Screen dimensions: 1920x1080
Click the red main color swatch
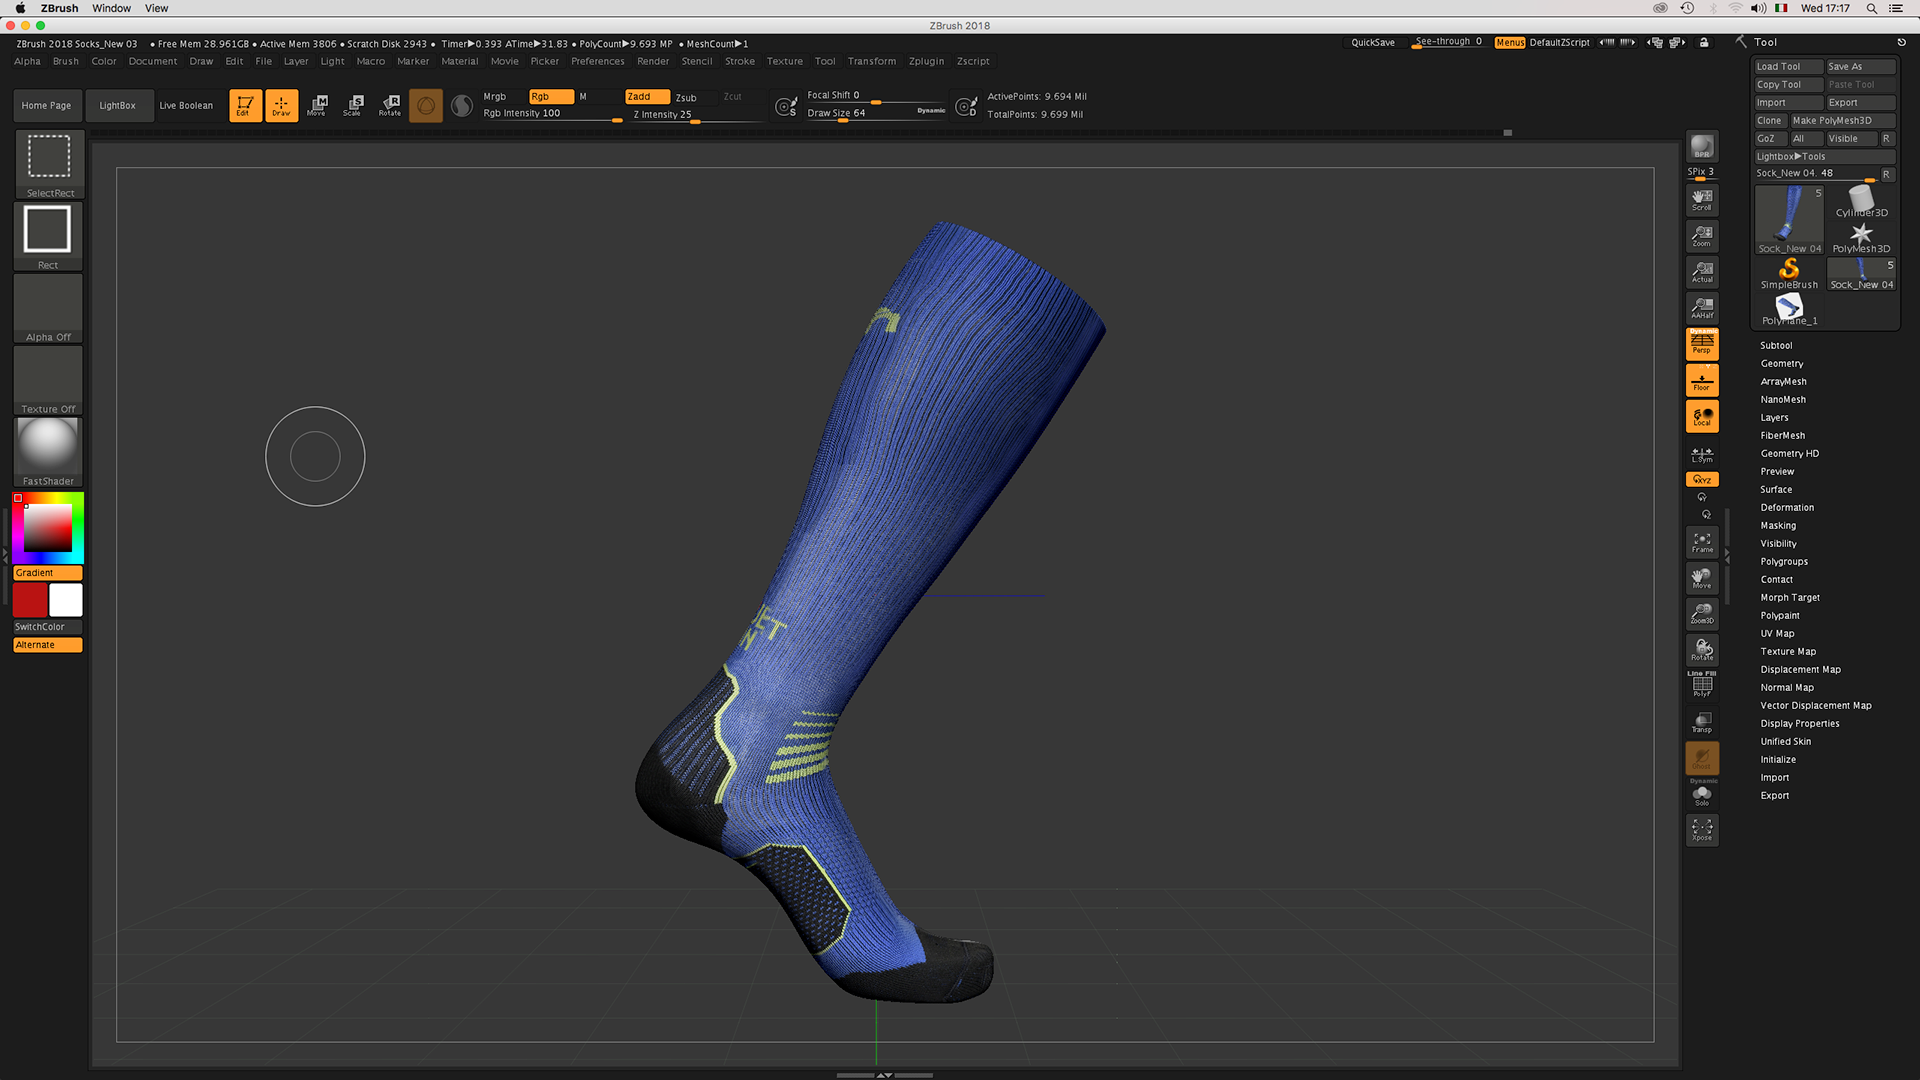pos(30,600)
